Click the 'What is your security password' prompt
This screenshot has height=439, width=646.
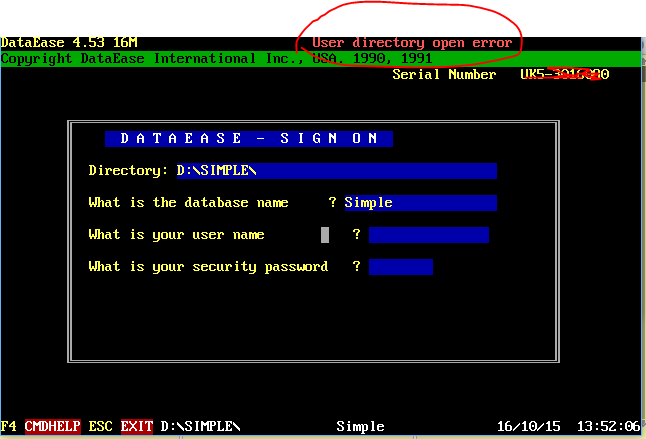208,267
